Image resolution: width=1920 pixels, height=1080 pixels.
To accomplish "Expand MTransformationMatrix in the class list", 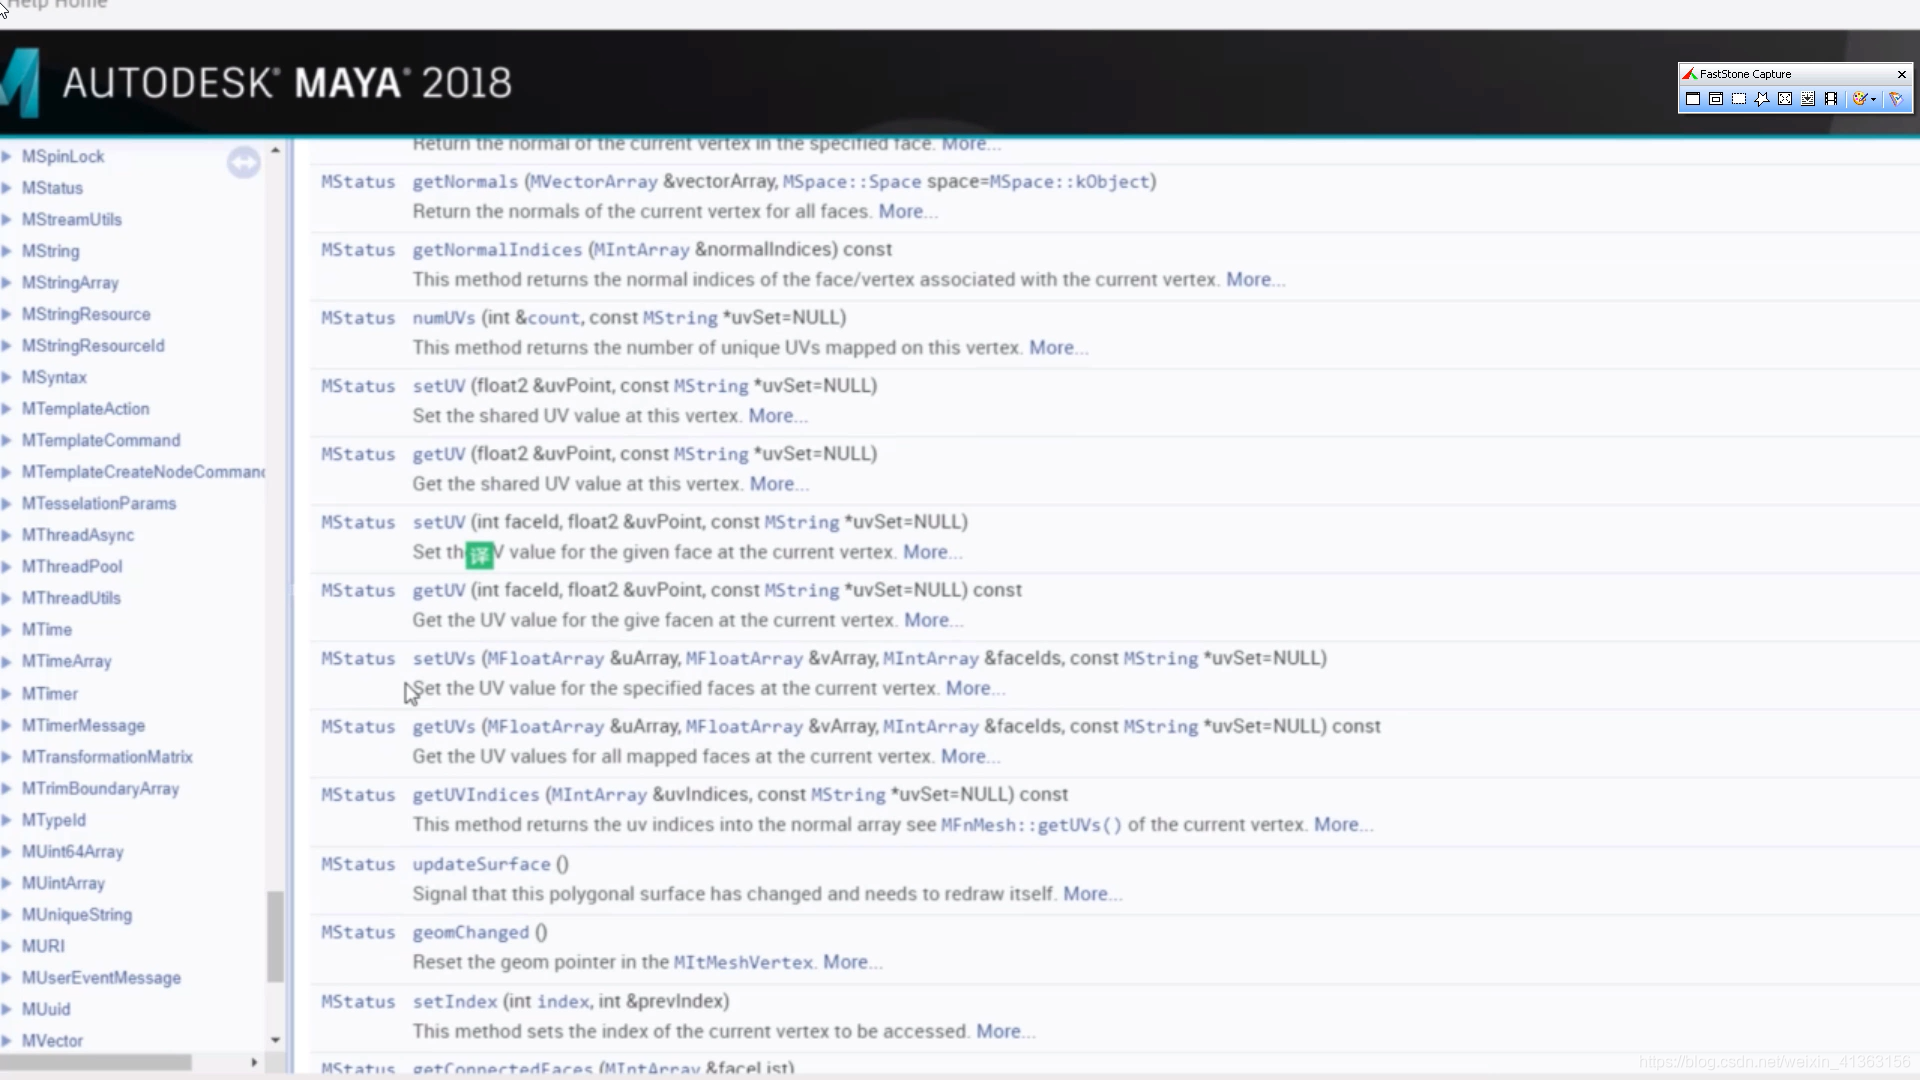I will [7, 757].
